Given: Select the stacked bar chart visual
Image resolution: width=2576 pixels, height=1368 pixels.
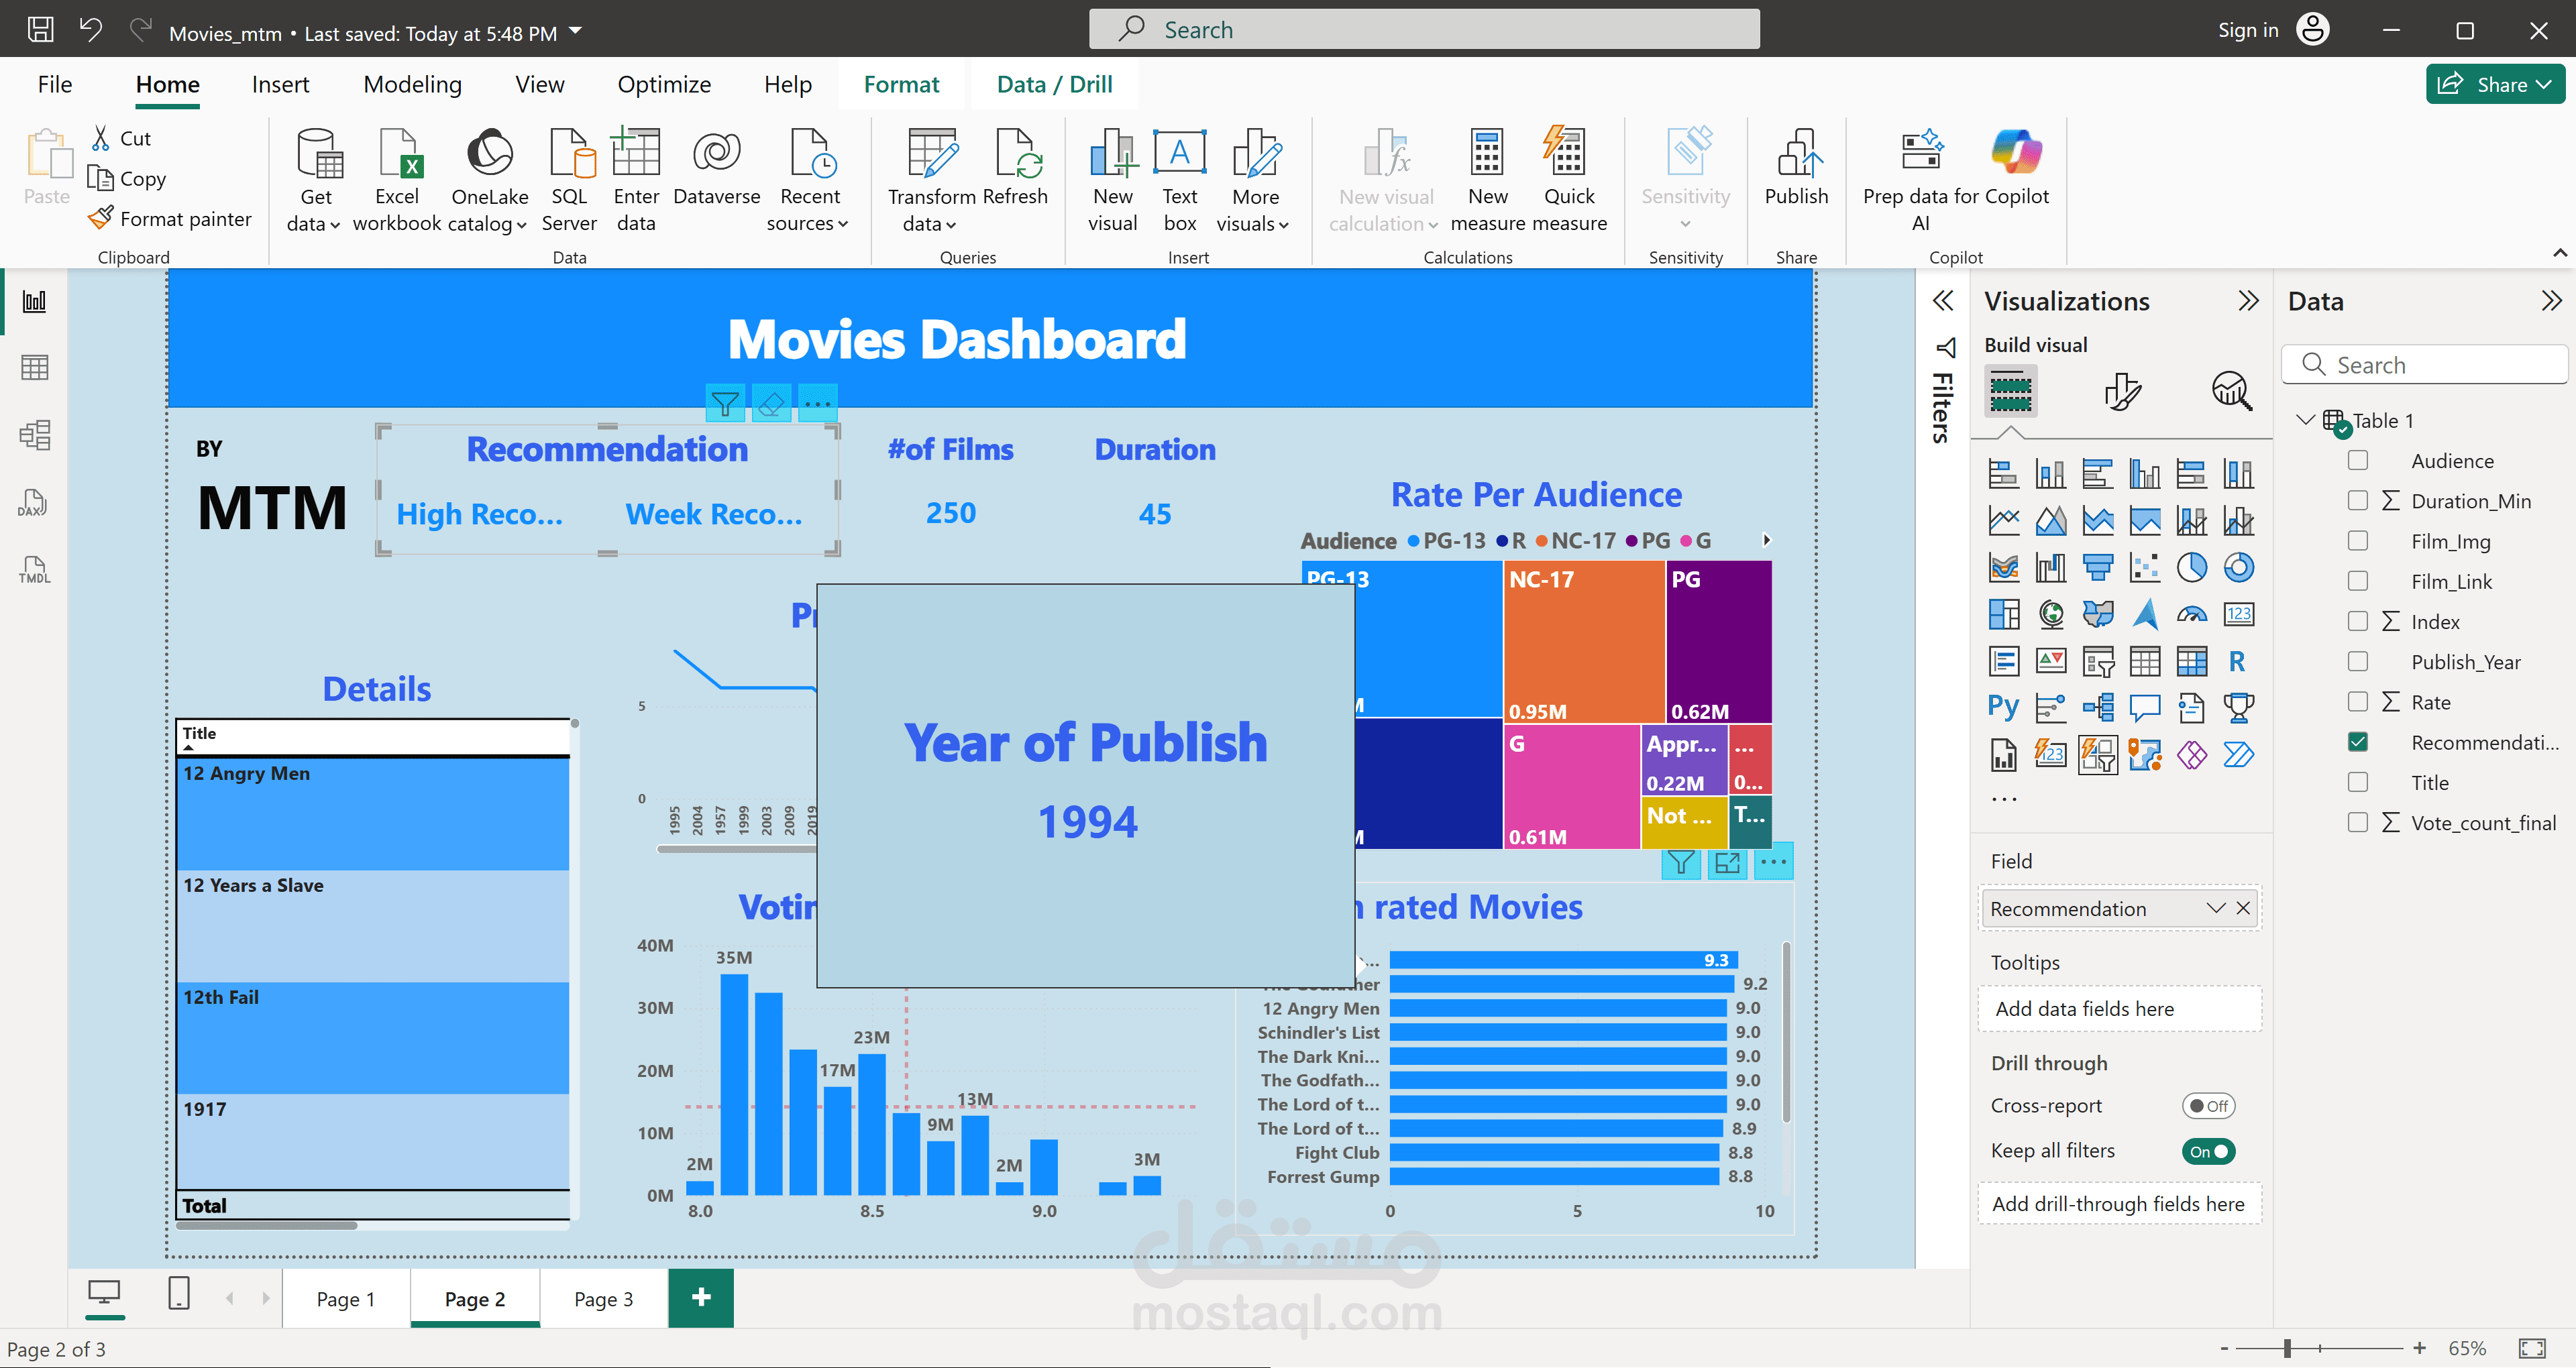Looking at the screenshot, I should point(2003,473).
